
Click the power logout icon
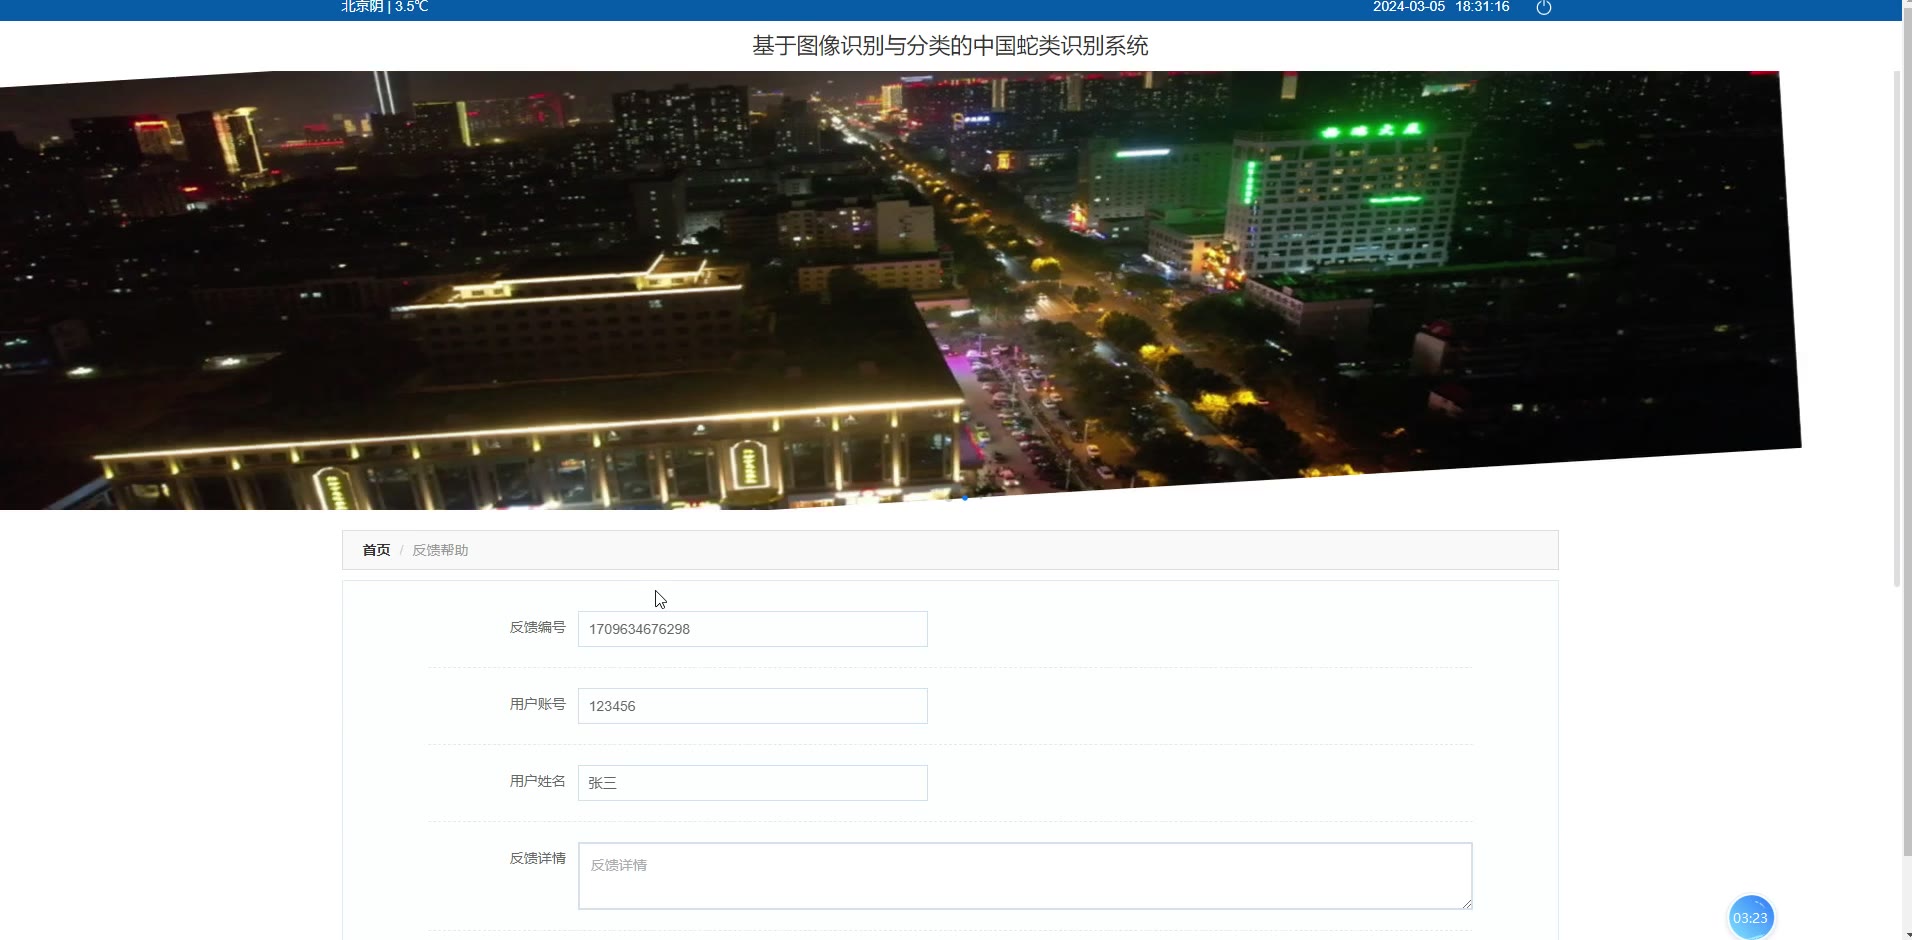tap(1544, 8)
